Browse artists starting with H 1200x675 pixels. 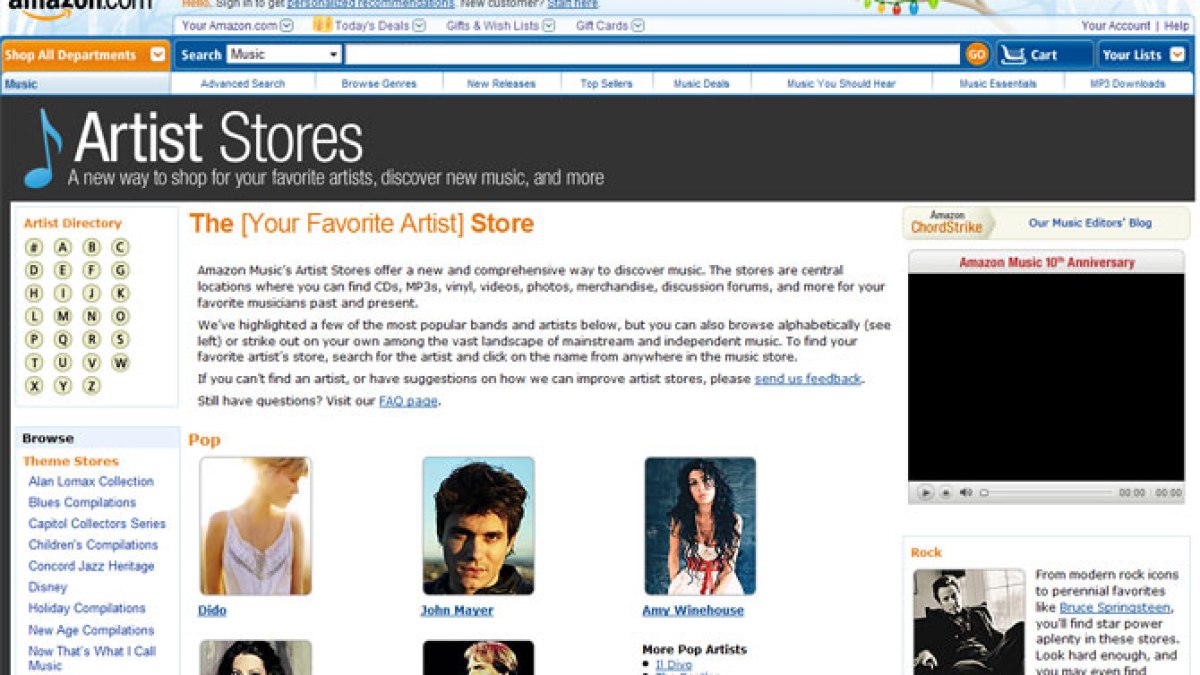click(34, 293)
